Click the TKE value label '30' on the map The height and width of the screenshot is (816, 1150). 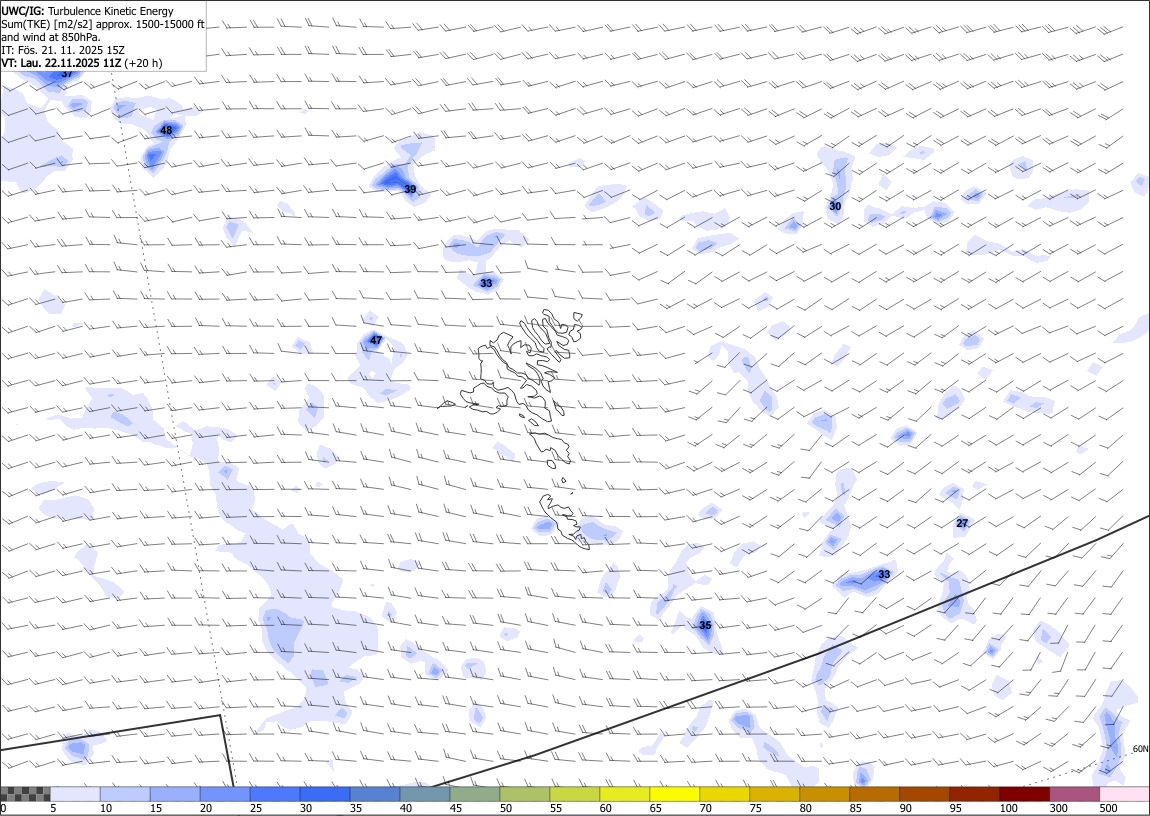[835, 206]
